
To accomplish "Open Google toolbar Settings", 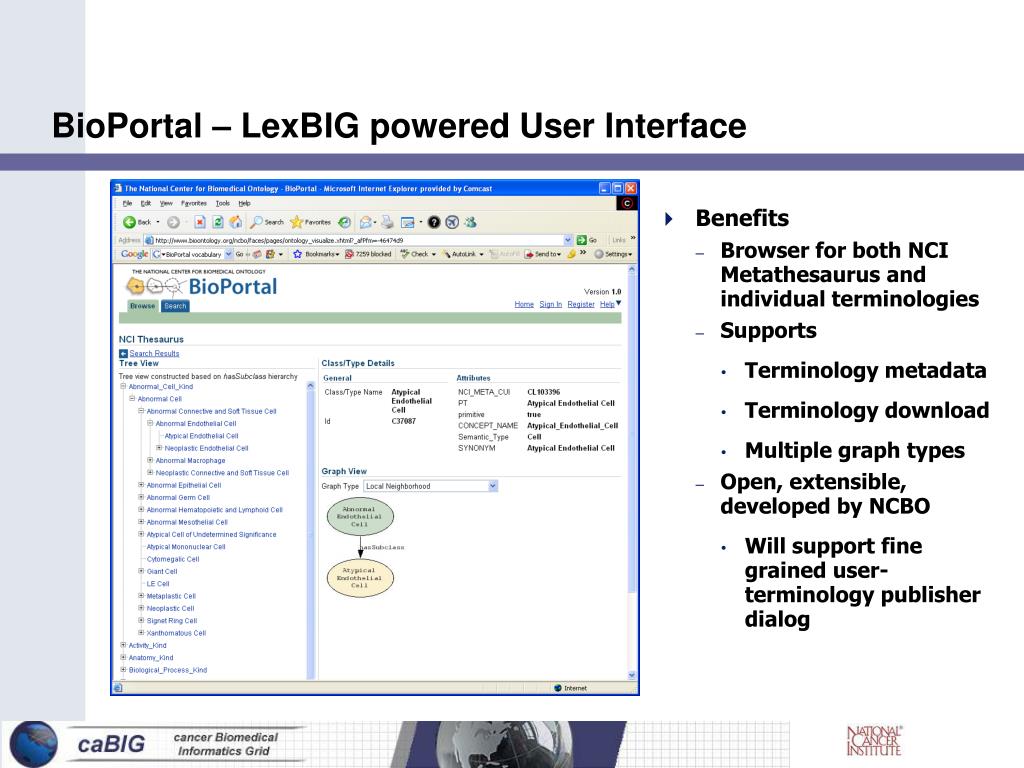I will [x=613, y=254].
